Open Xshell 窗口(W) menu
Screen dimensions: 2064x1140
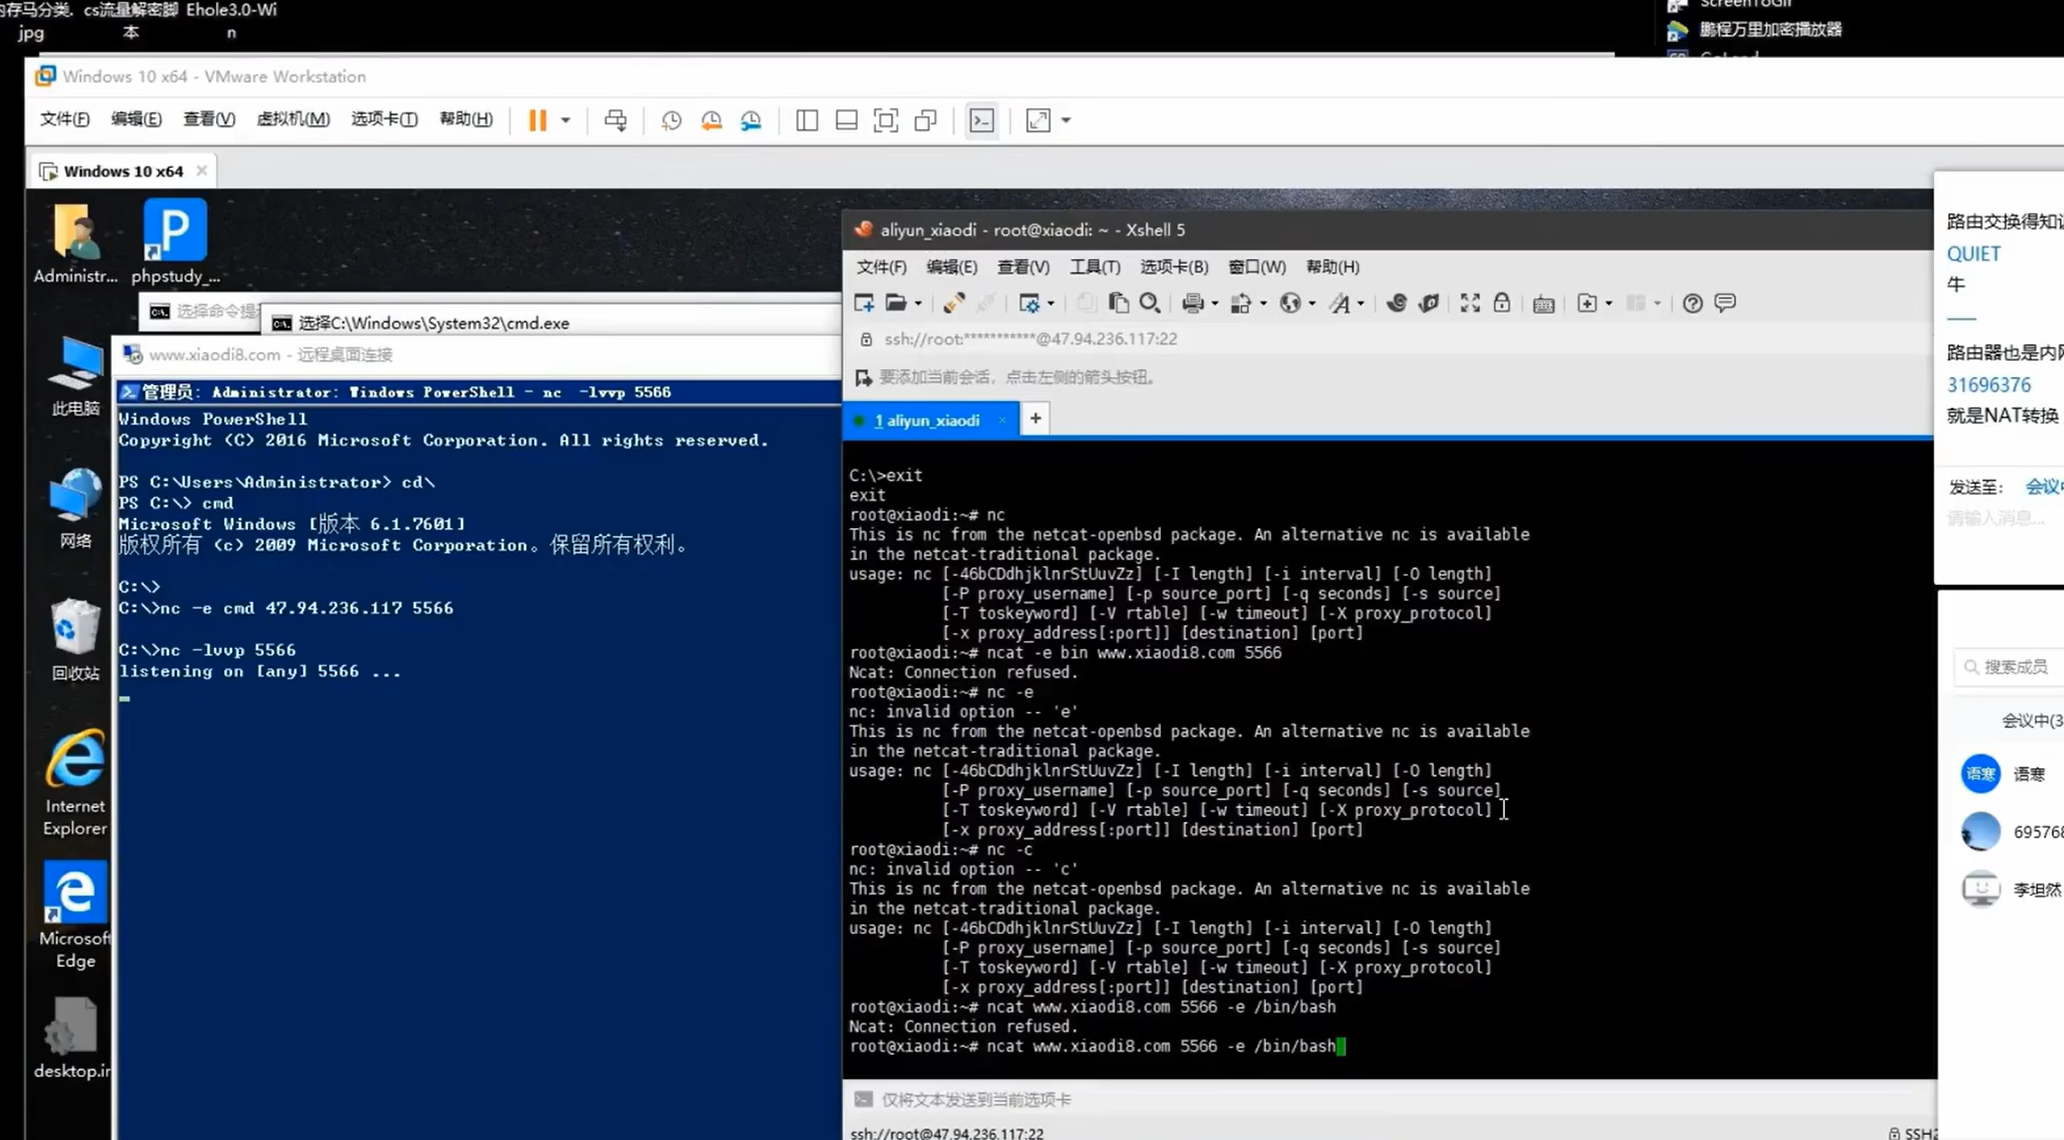1257,267
